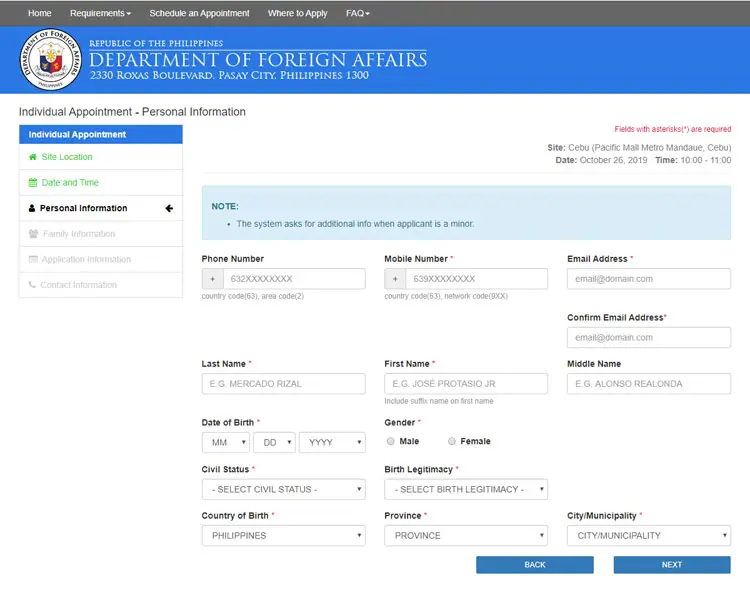Screen dimensions: 750x589
Task: Click the page heading Individual Appointment - Personal Information
Action: coord(132,112)
